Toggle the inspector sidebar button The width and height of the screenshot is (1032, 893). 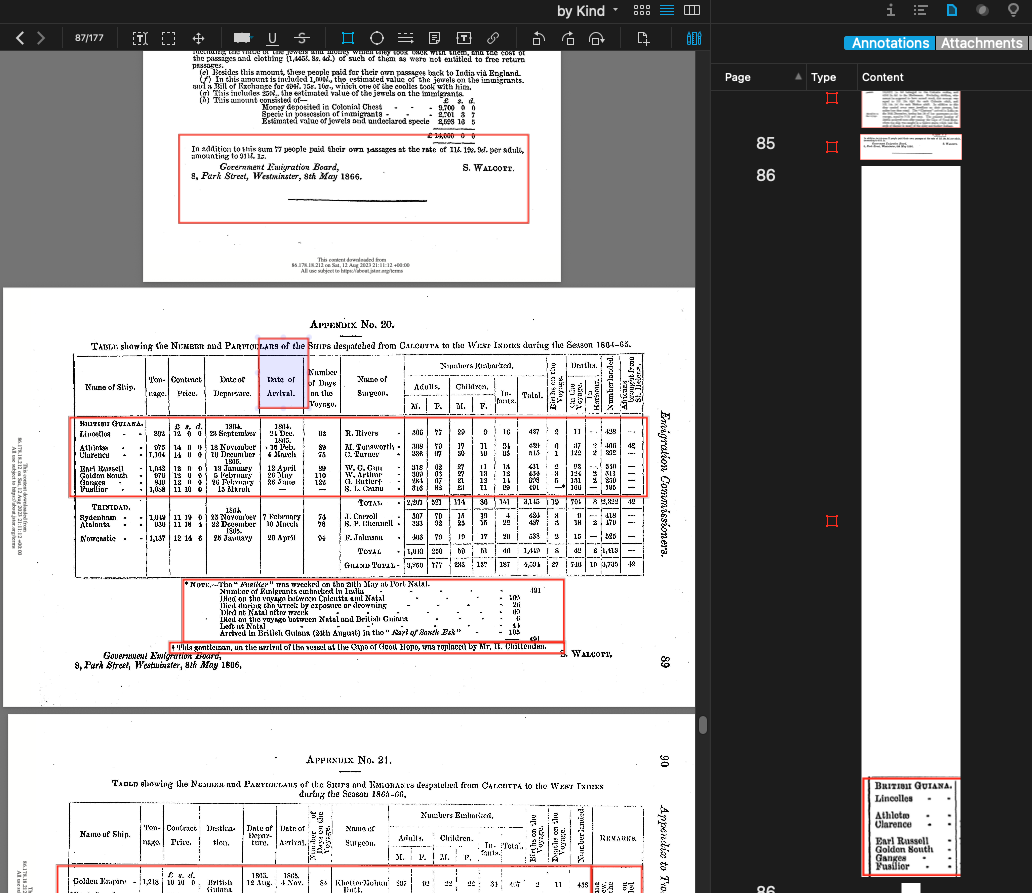click(x=695, y=39)
